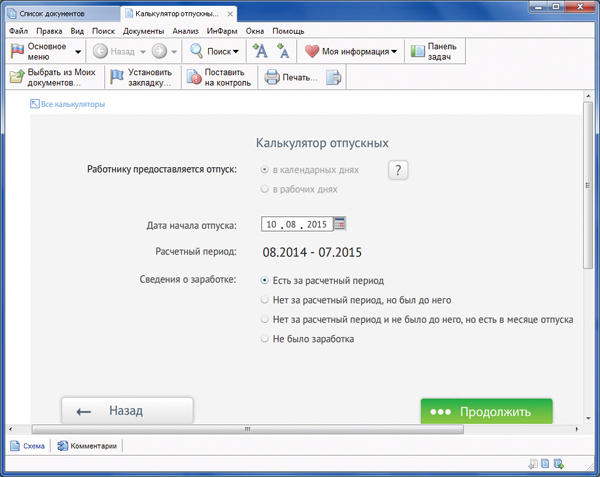This screenshot has width=600, height=477.
Task: Click Поставить на контроль toolbar icon
Action: click(x=192, y=78)
